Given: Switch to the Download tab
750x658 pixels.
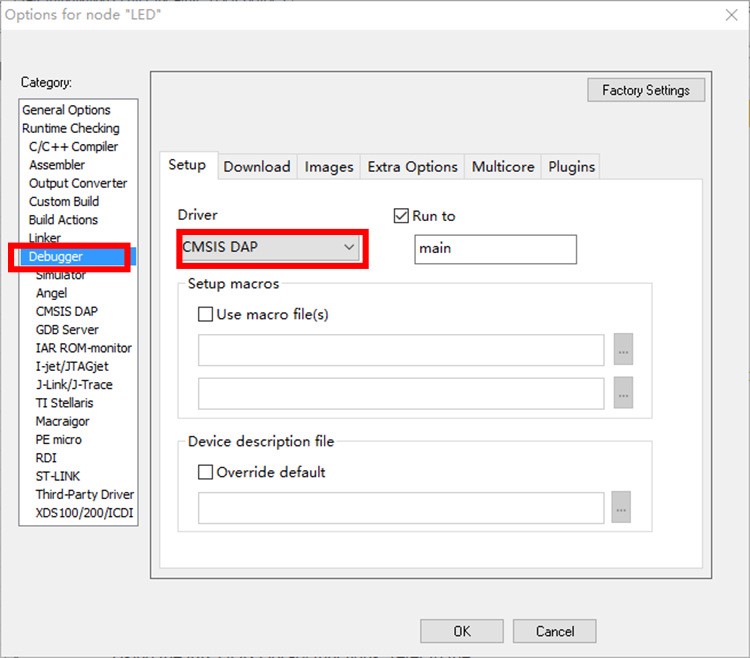Looking at the screenshot, I should [x=257, y=167].
